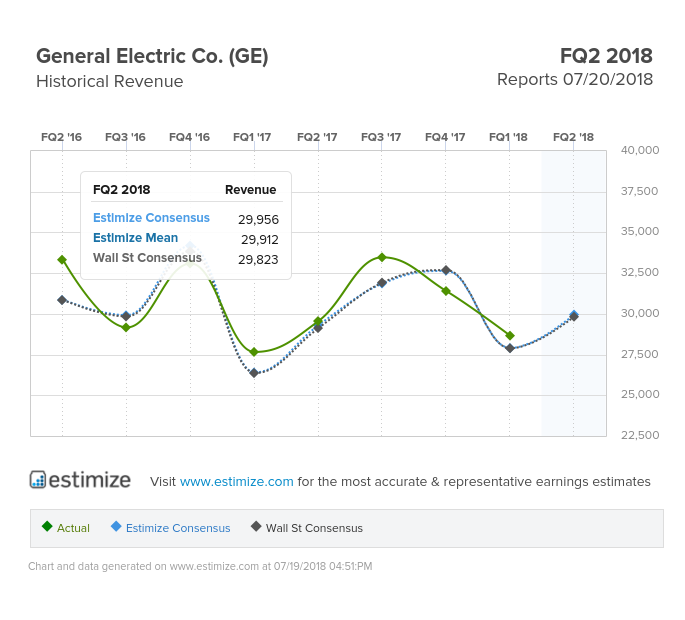The width and height of the screenshot is (685, 620).
Task: Click the gray consensus diamond at FQ1 '18
Action: 510,348
